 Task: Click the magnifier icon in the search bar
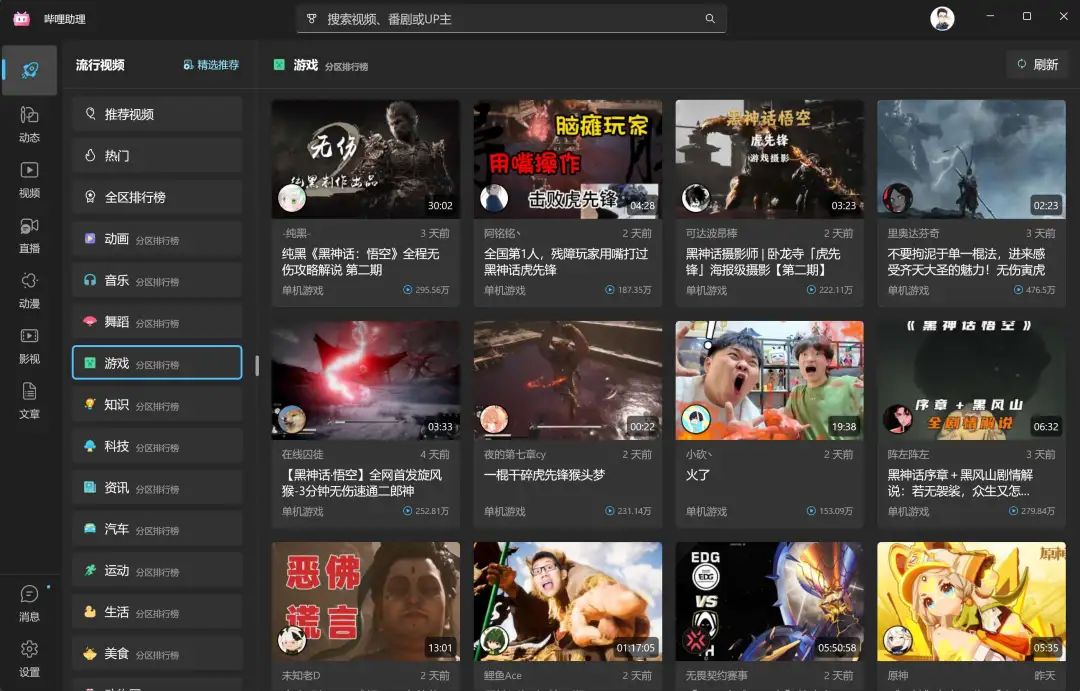click(710, 18)
